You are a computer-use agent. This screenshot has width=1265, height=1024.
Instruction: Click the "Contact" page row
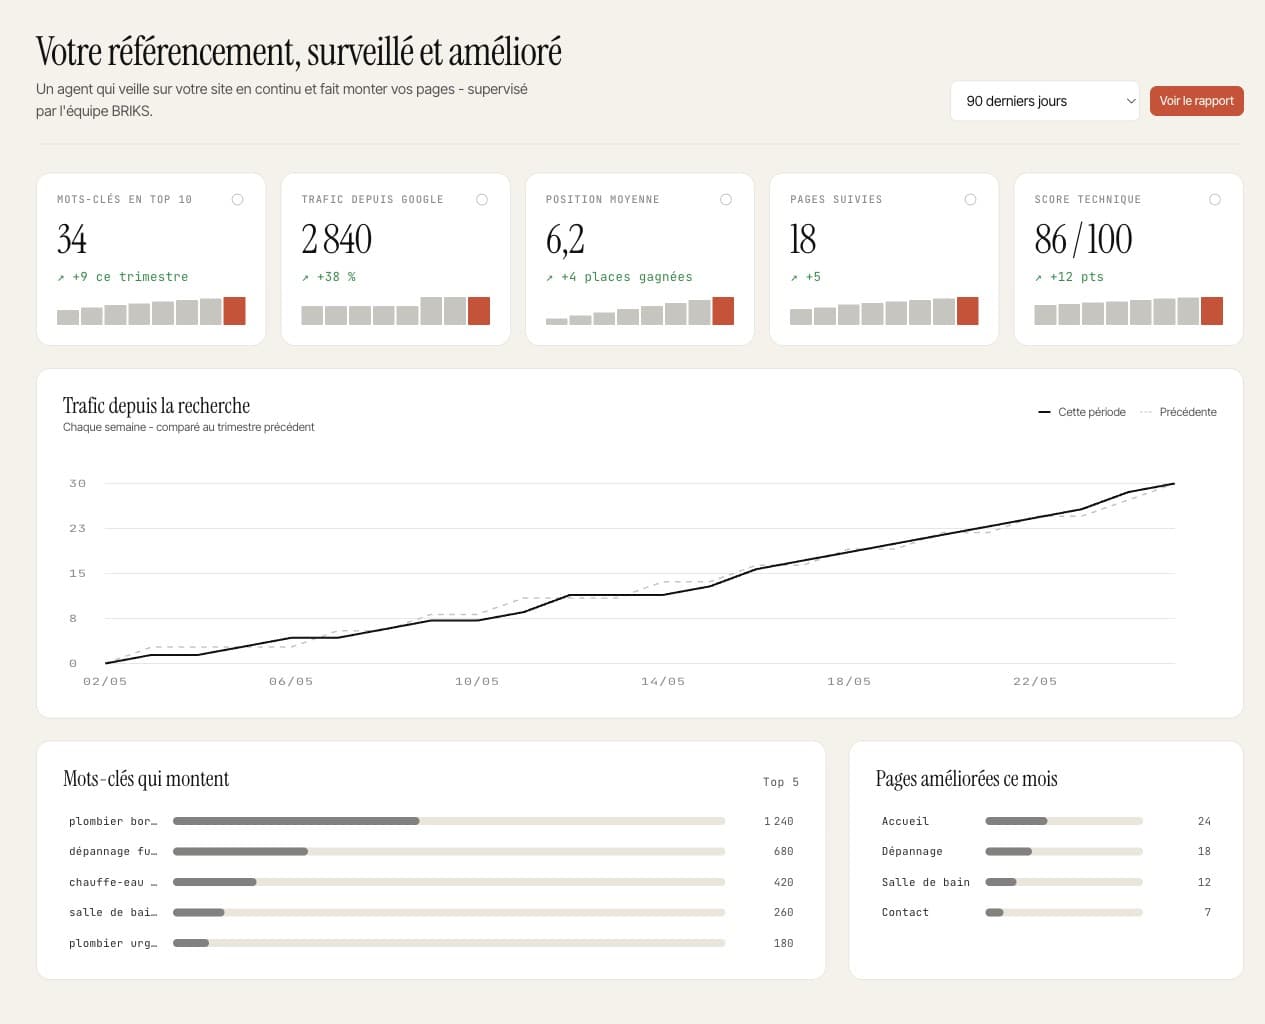pyautogui.click(x=1046, y=913)
